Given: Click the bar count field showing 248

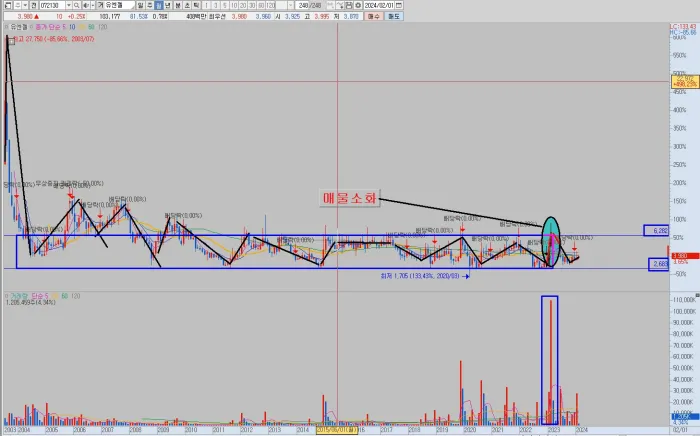Looking at the screenshot, I should 303,5.
